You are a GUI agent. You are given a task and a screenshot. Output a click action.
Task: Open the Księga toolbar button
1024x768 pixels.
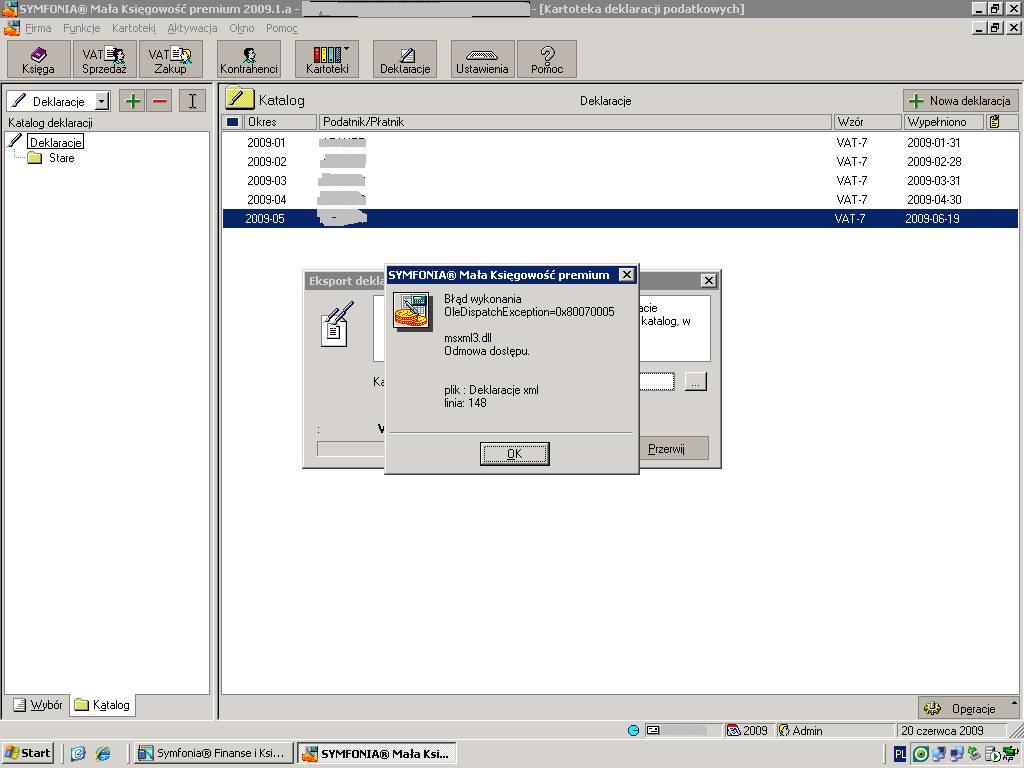pyautogui.click(x=39, y=59)
